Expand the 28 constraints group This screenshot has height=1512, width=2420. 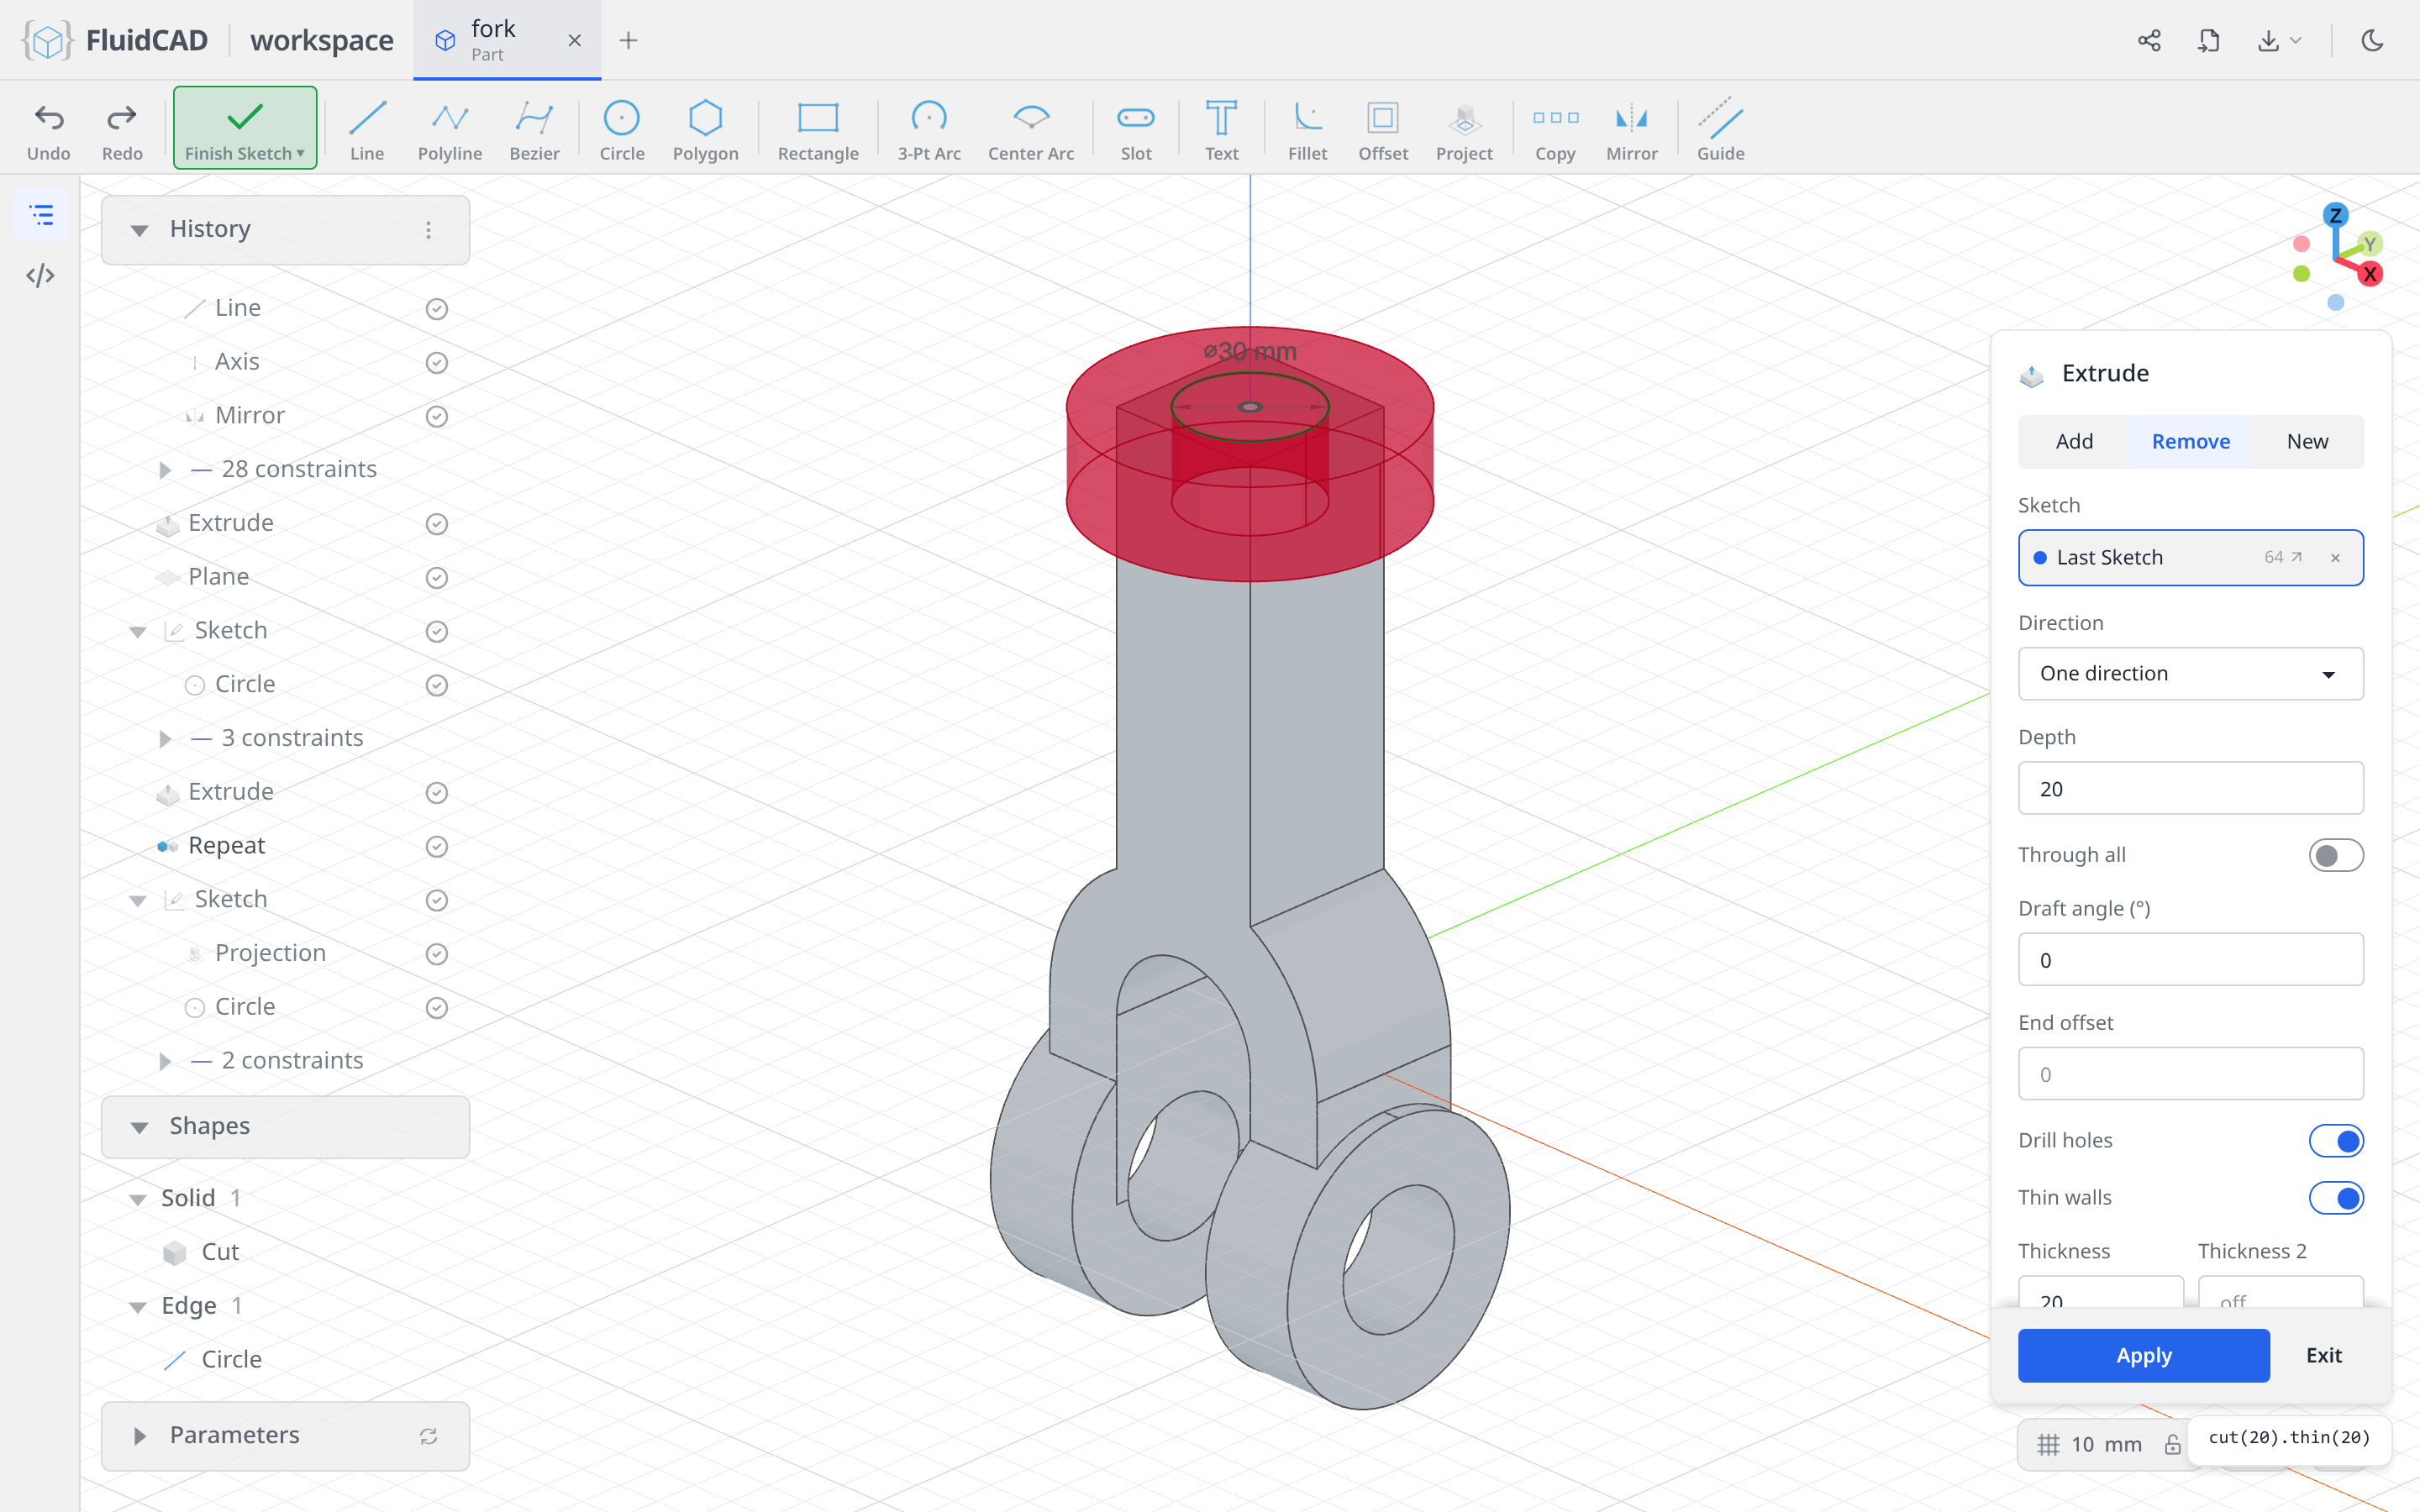(165, 469)
